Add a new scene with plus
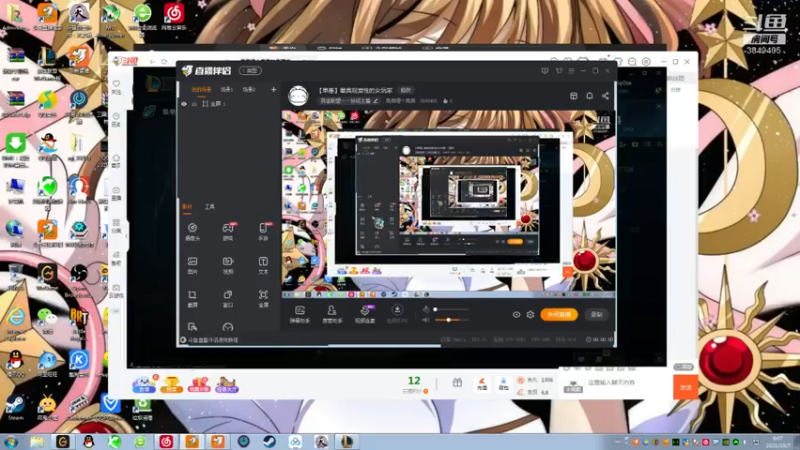Viewport: 800px width, 450px height. click(x=273, y=89)
